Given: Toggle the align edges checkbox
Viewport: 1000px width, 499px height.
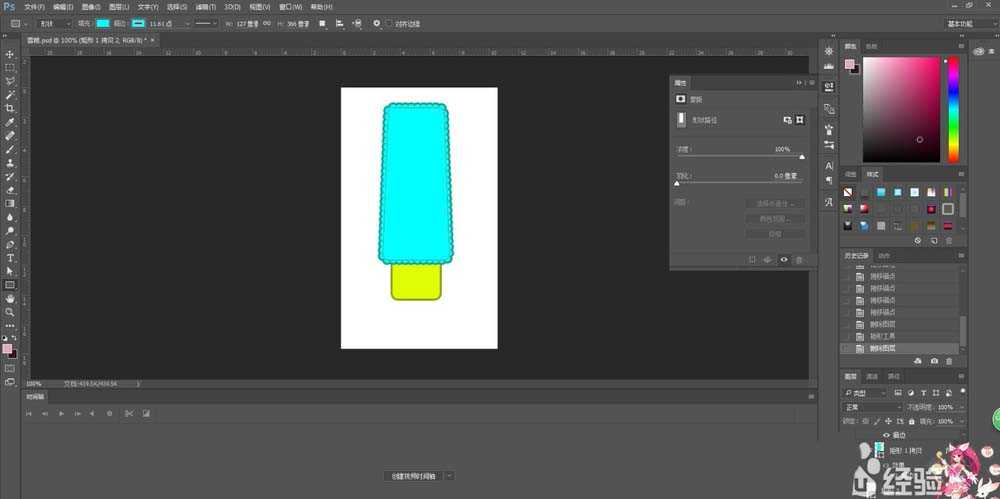Looking at the screenshot, I should (389, 22).
